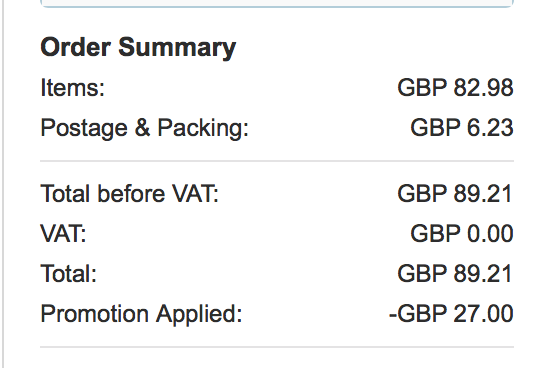
Task: Click the divider line below Promotion Applied
Action: (277, 347)
